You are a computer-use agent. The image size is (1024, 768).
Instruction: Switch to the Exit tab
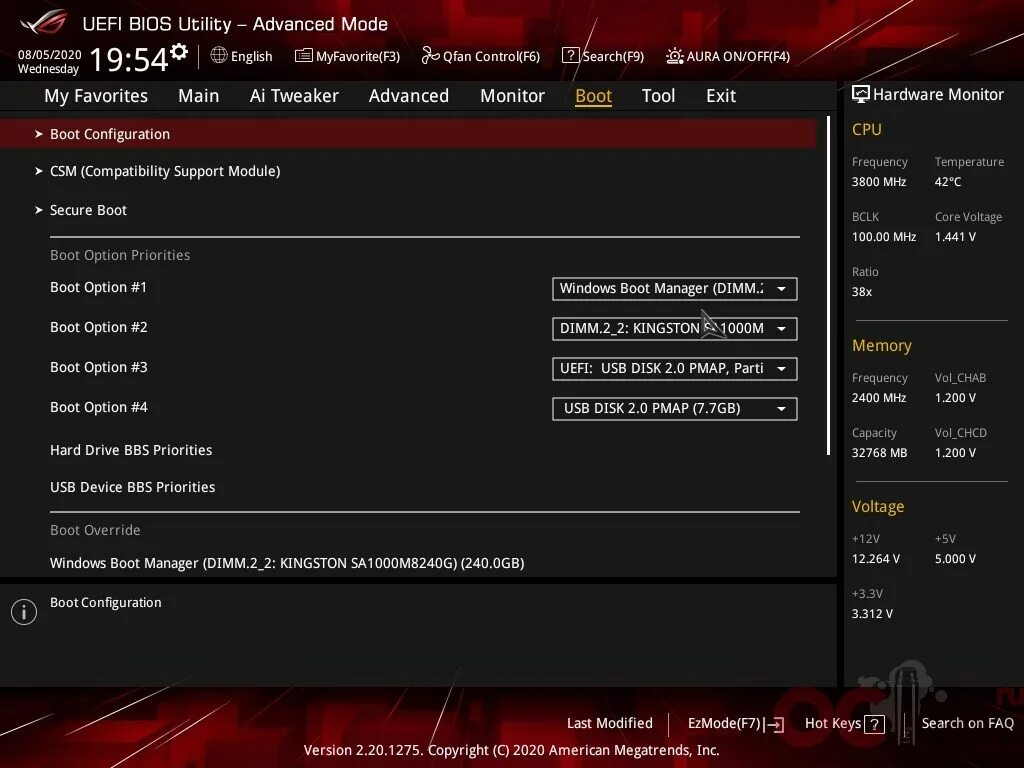pyautogui.click(x=721, y=95)
